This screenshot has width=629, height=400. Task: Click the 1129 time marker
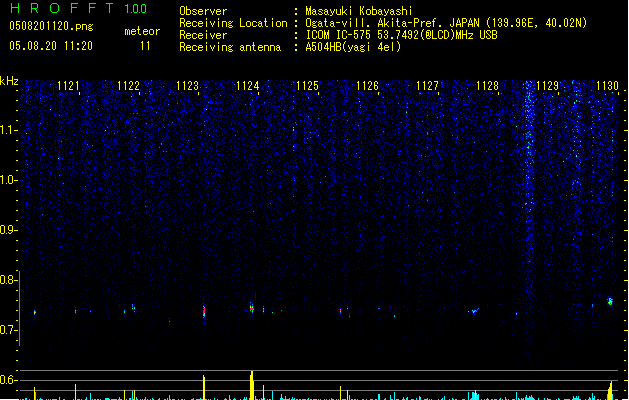click(x=548, y=86)
